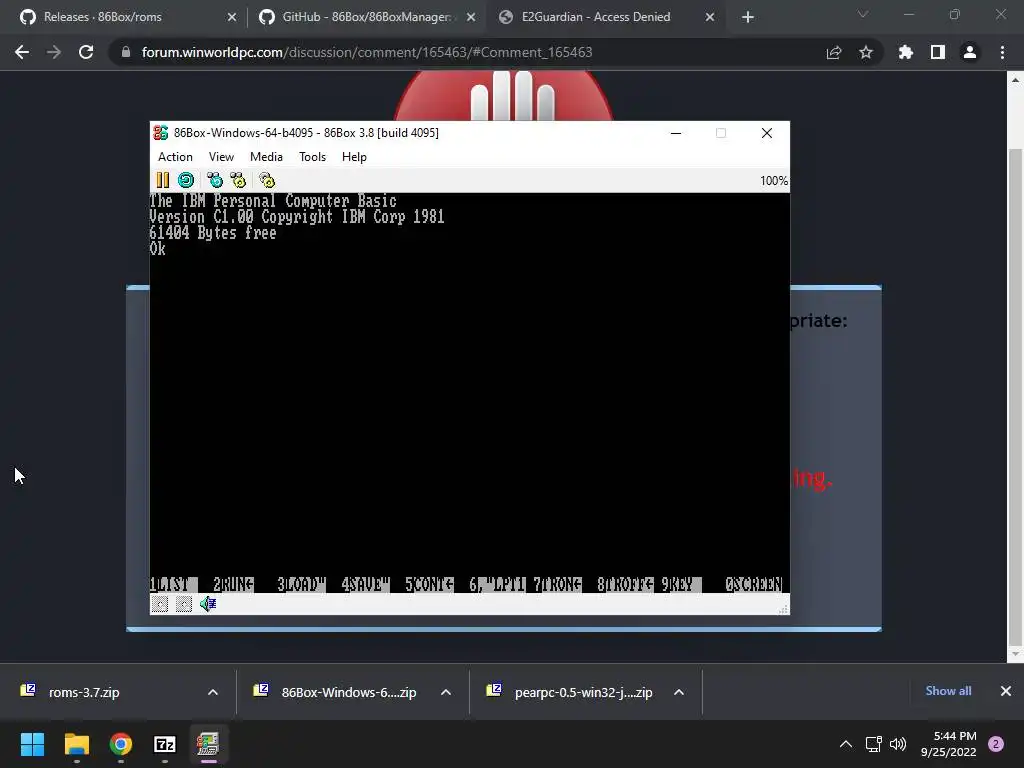The image size is (1024, 768).
Task: Switch to the GitHub 86BoxManager tab
Action: pyautogui.click(x=366, y=17)
